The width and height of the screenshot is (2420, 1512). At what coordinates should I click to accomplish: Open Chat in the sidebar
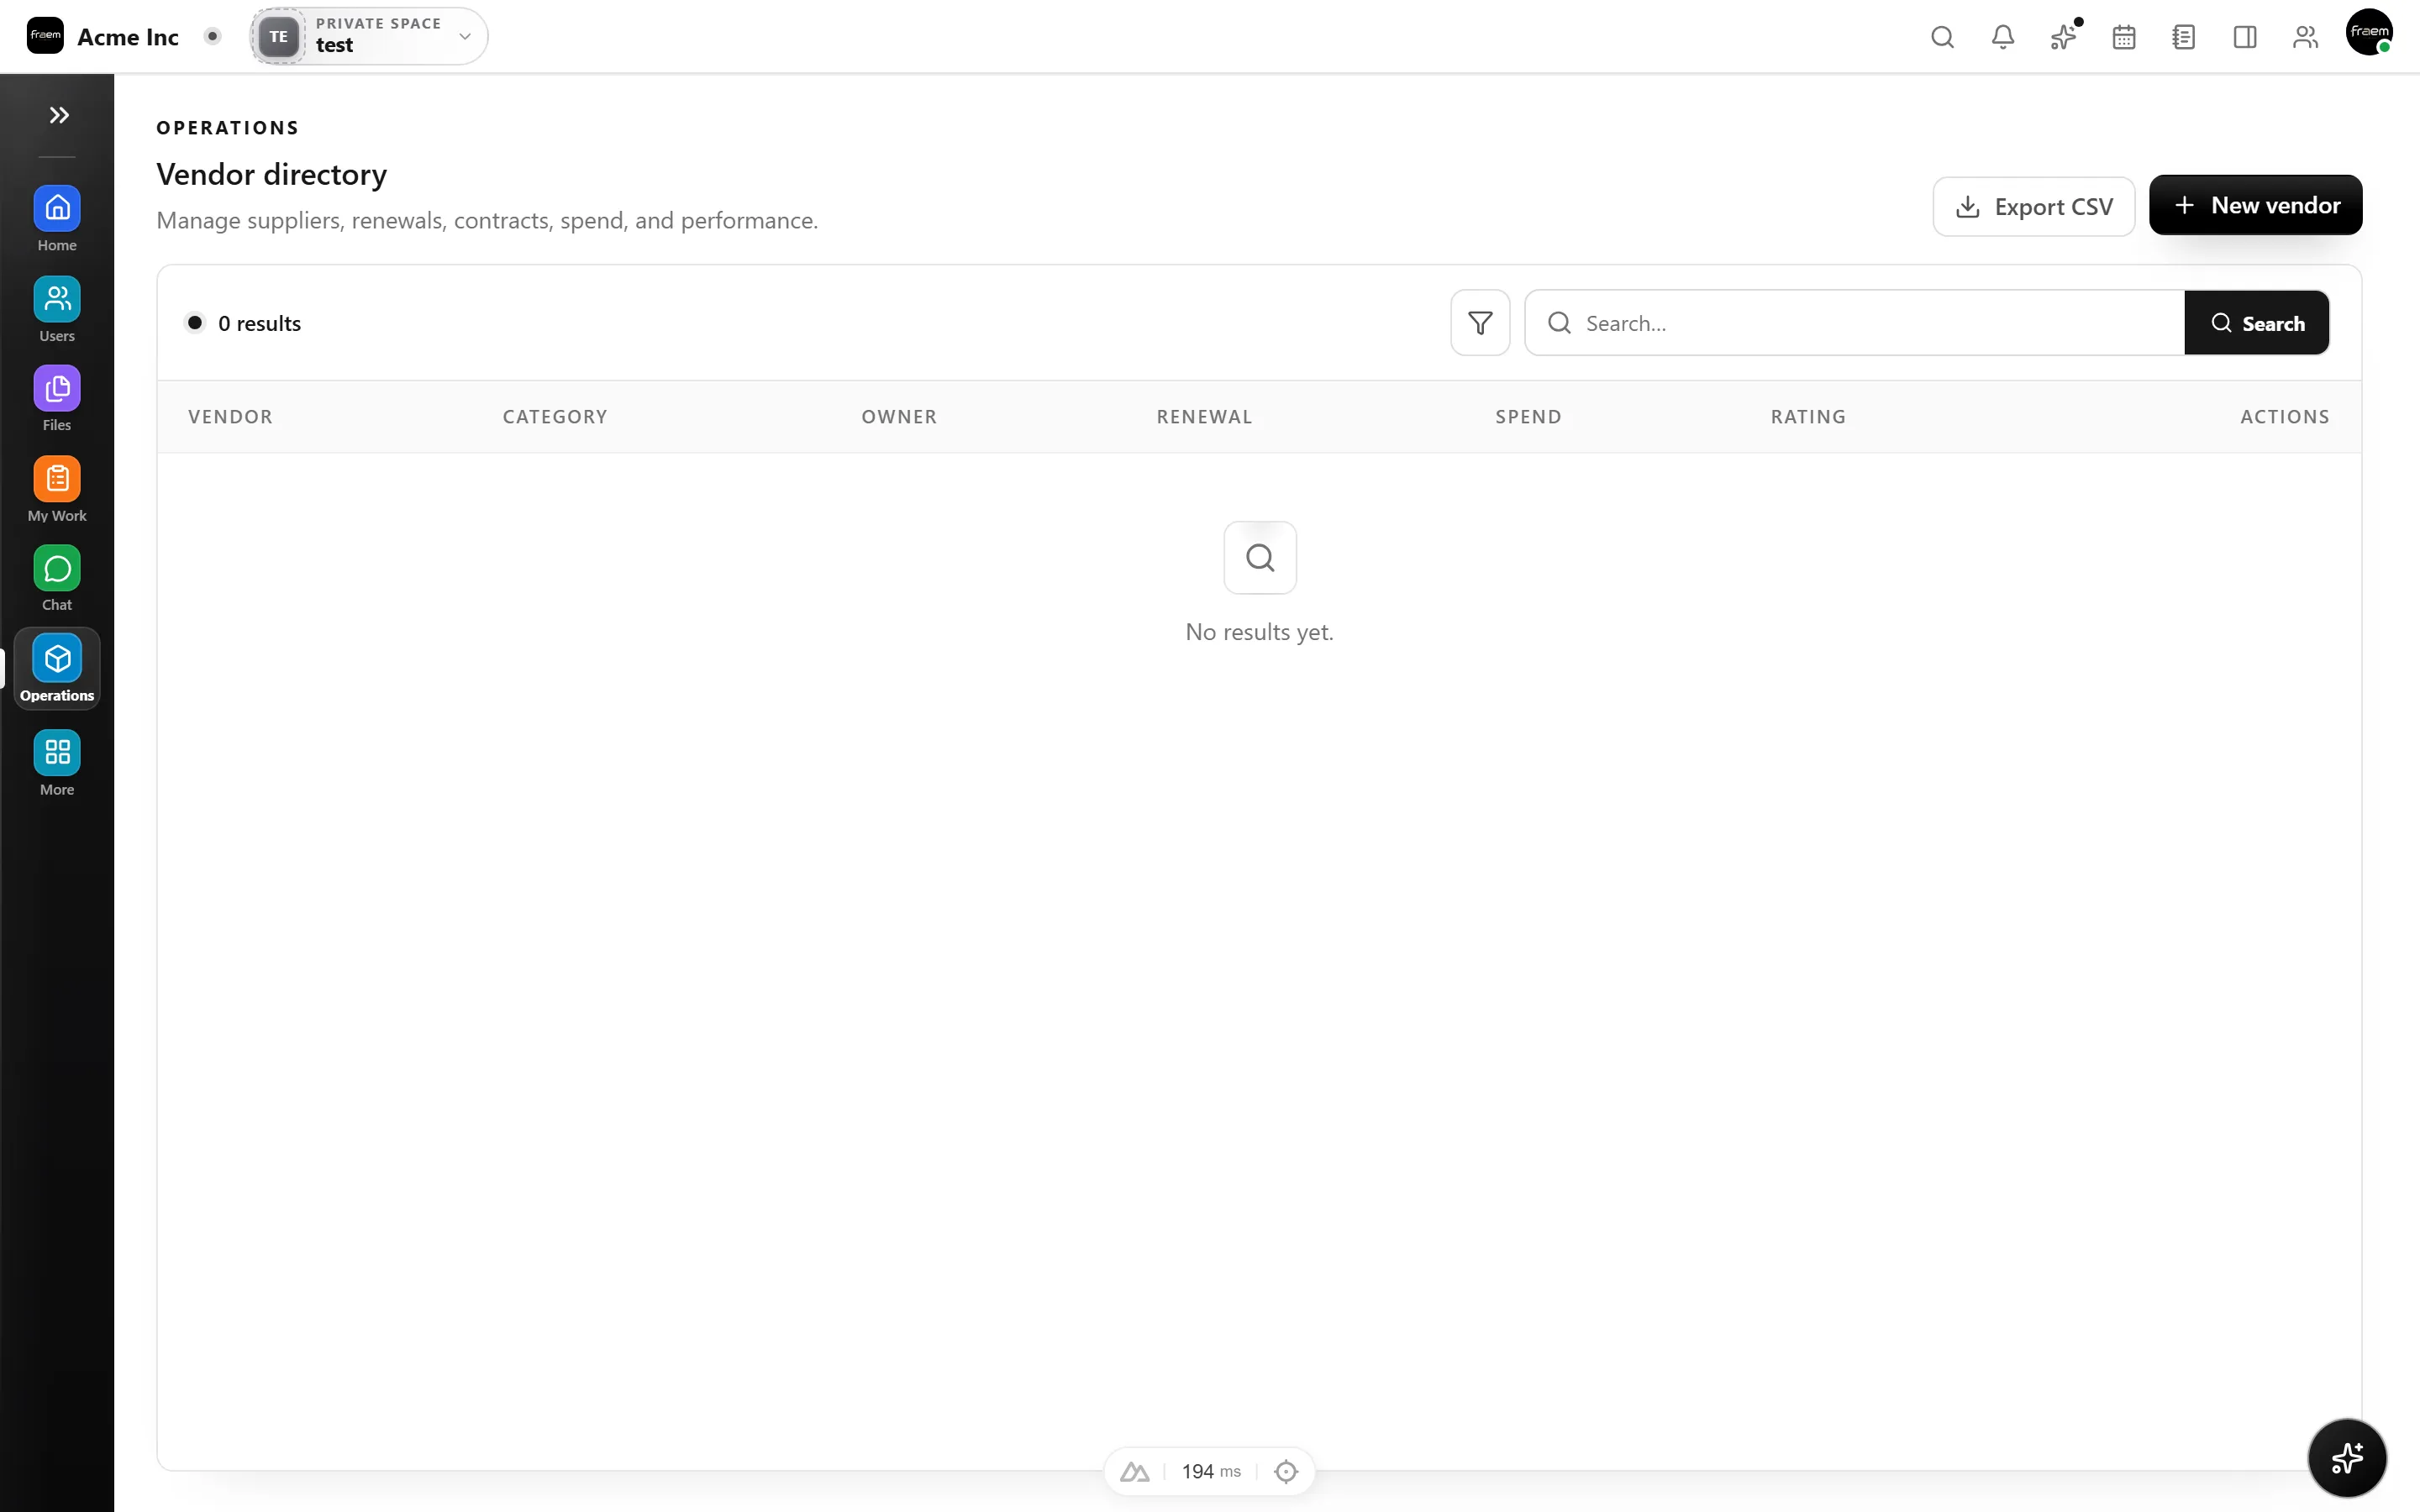point(57,578)
